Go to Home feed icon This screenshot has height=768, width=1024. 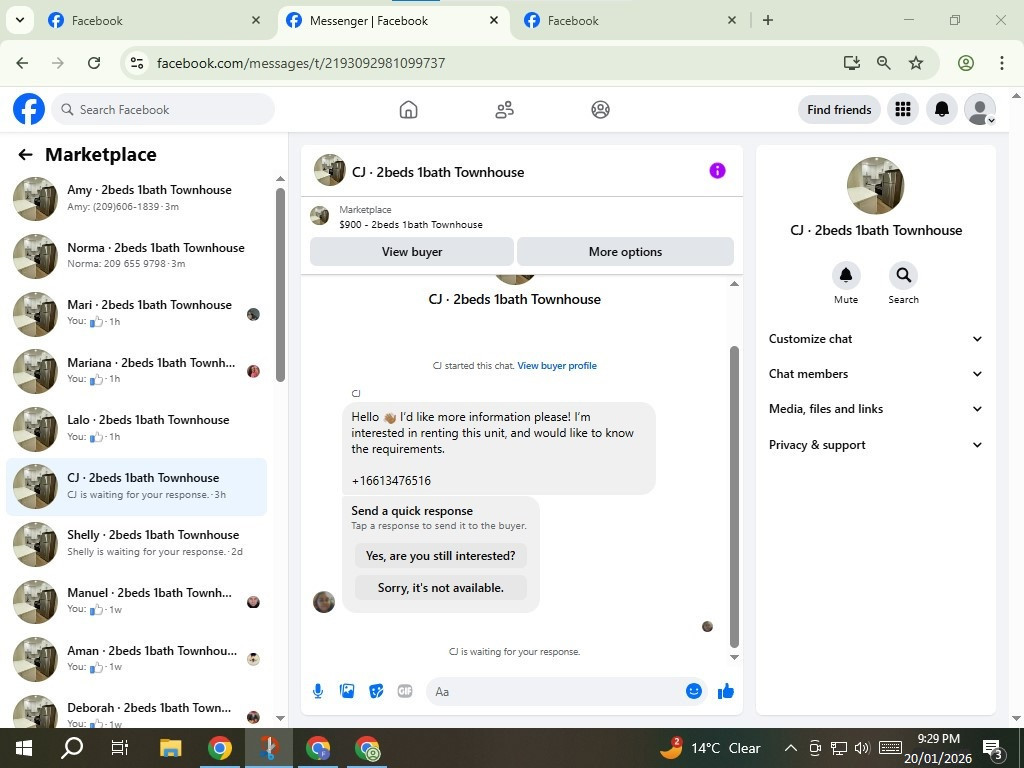tap(408, 109)
